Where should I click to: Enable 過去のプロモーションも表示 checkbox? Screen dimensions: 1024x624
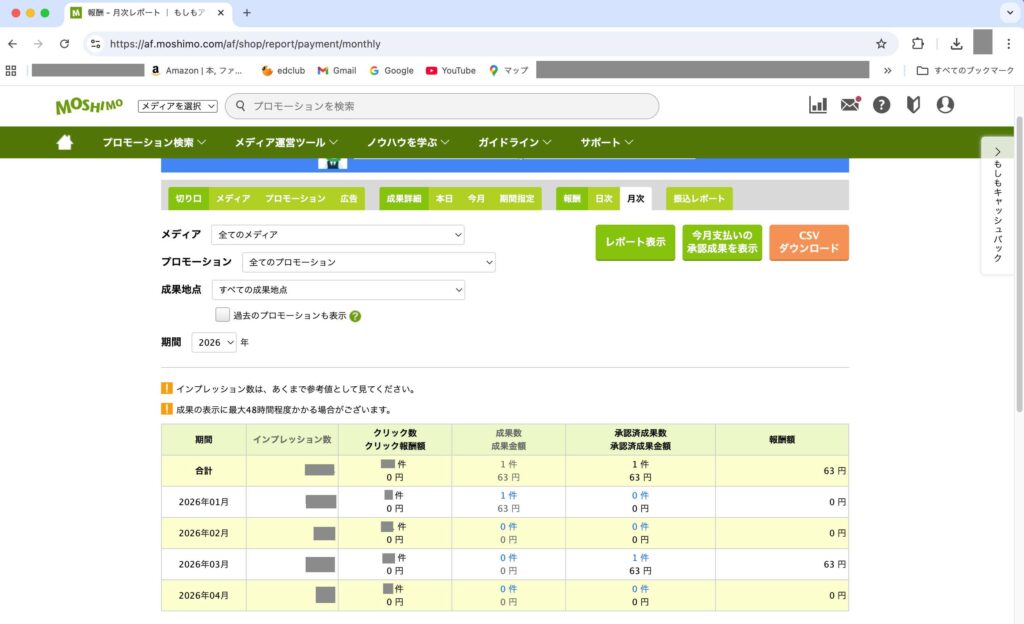coord(222,315)
